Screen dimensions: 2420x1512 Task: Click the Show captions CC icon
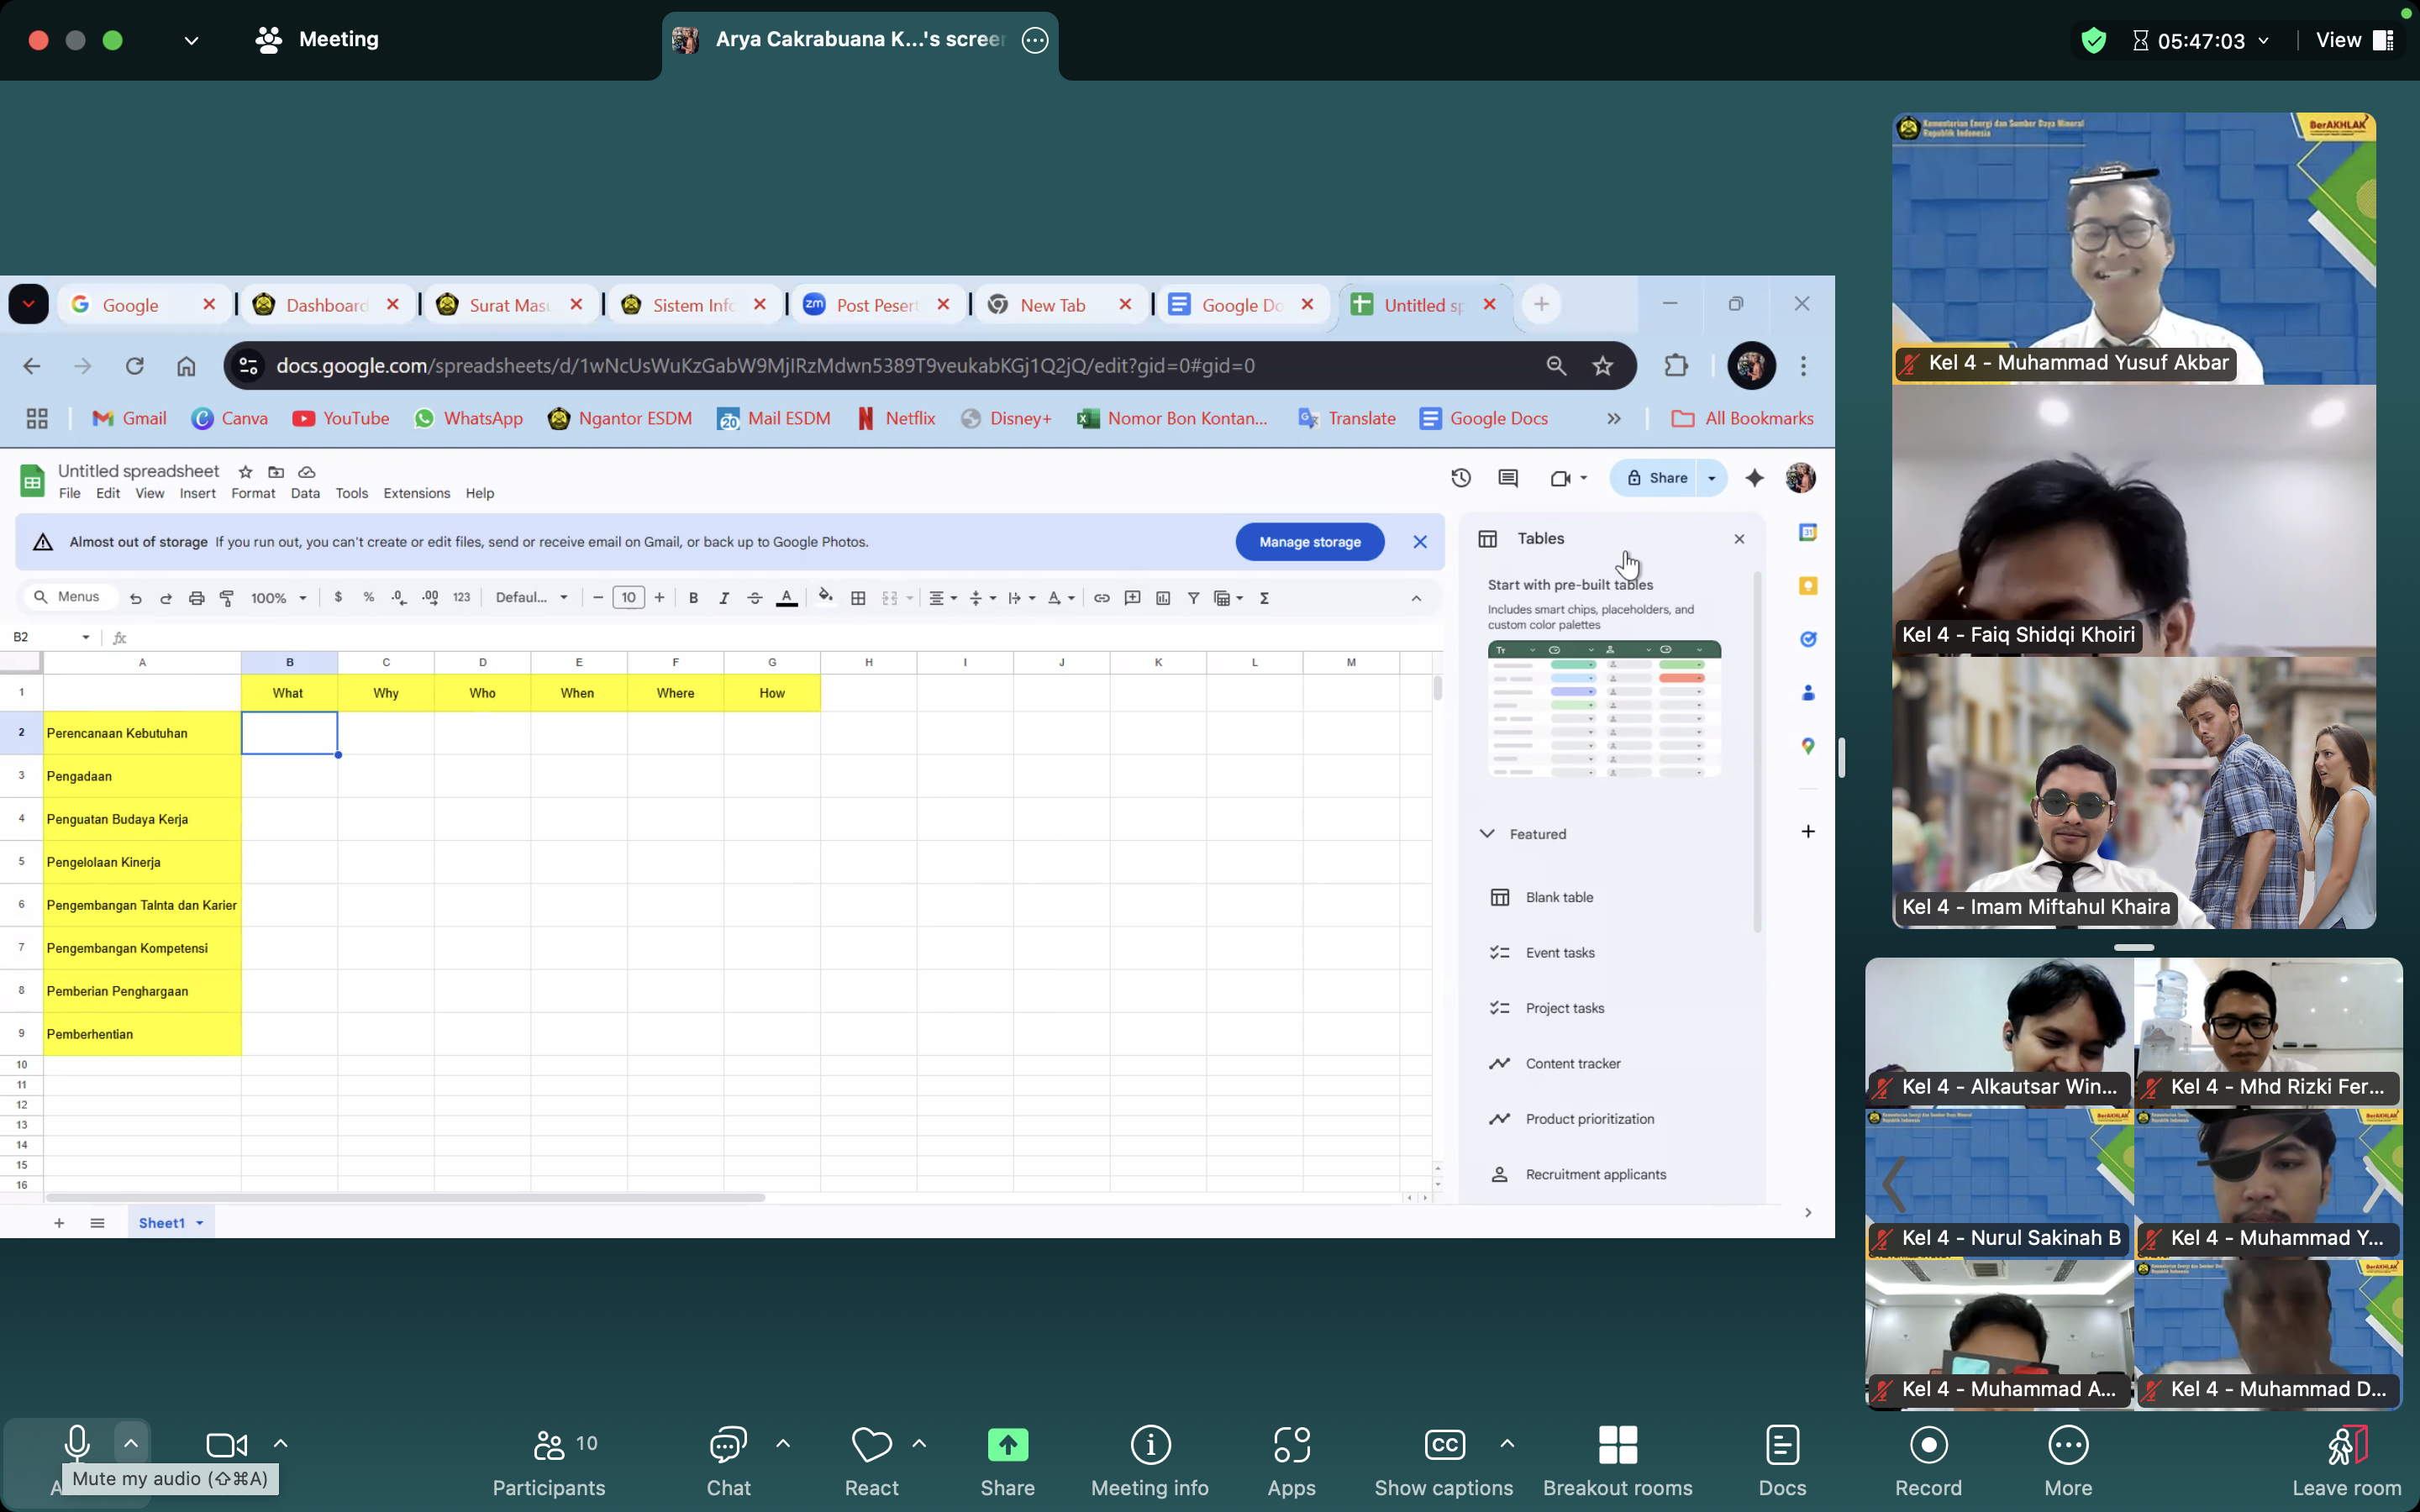1443,1444
